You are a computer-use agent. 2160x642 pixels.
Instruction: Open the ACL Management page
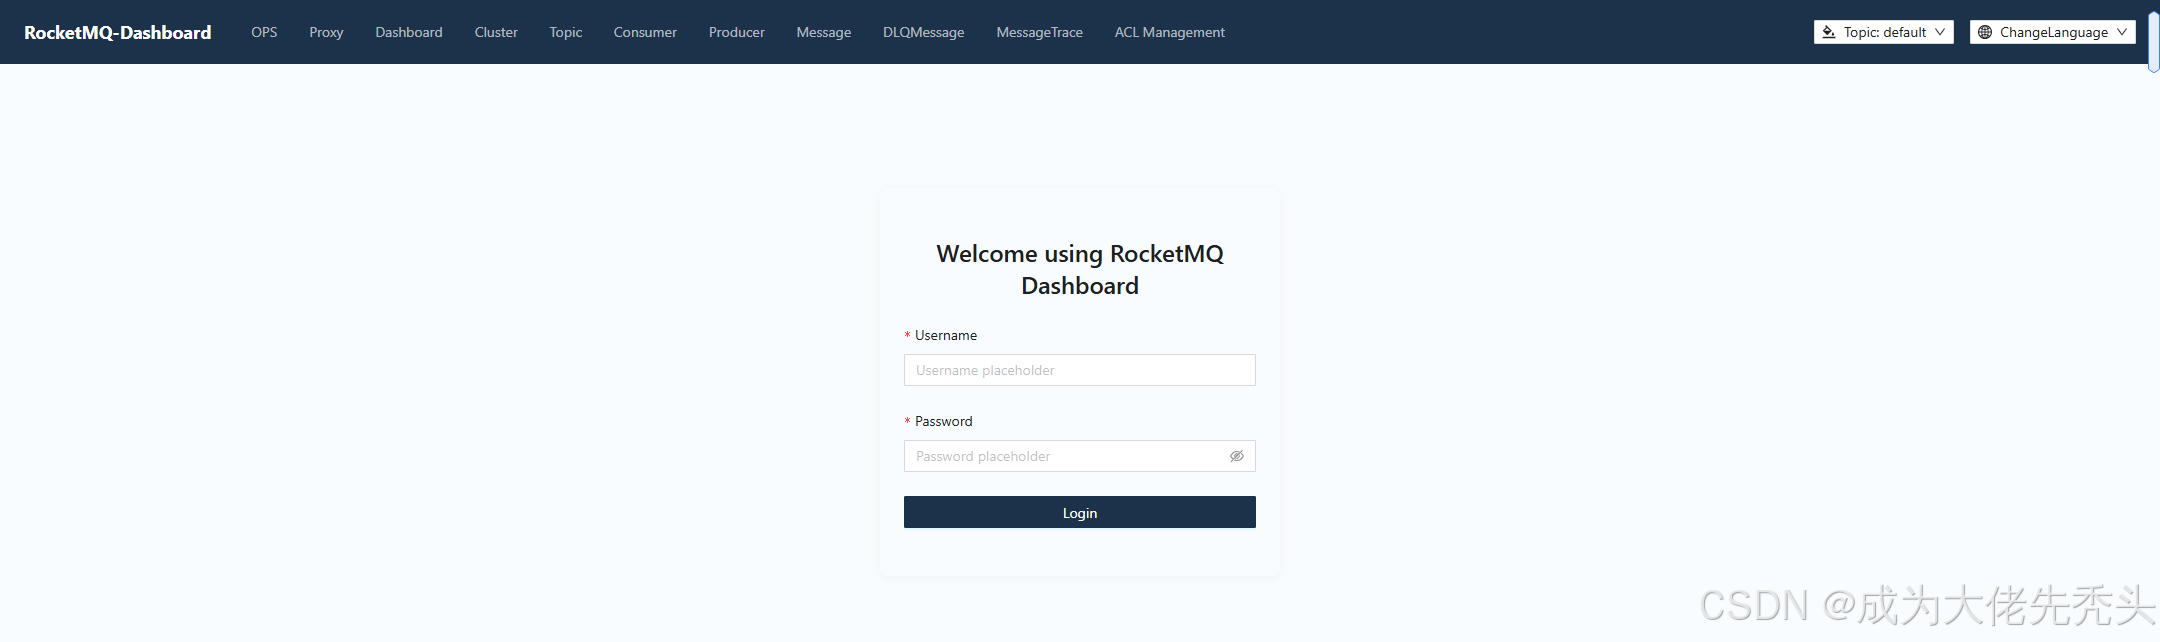[1170, 32]
